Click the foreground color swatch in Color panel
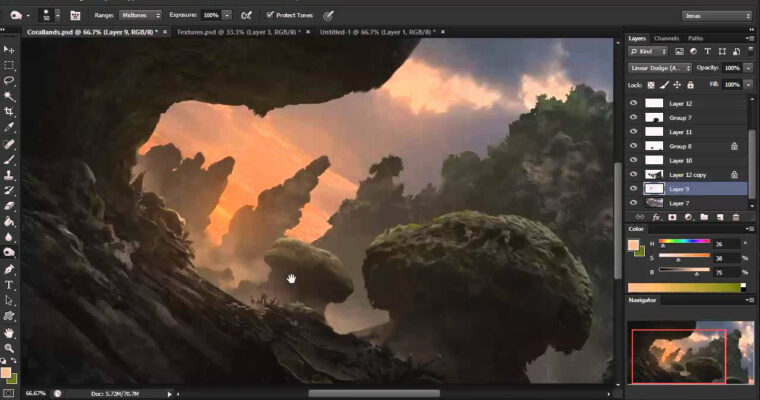This screenshot has height=400, width=760. click(633, 245)
